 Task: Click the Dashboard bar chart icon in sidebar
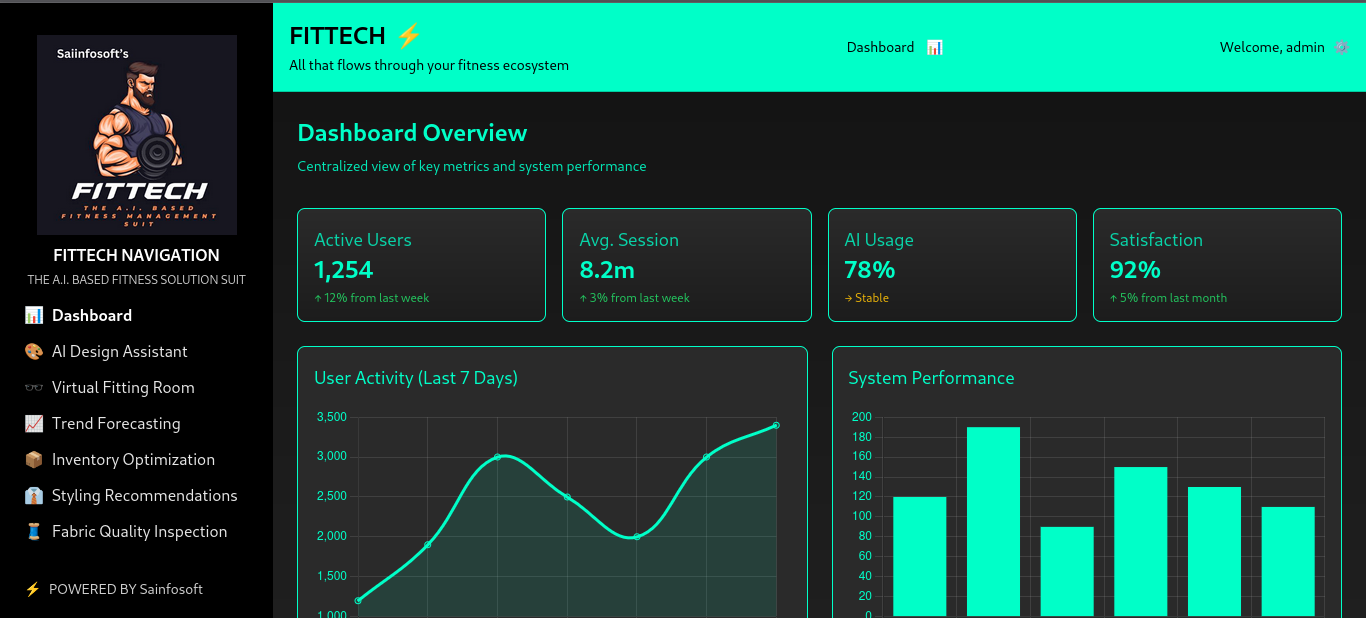[x=34, y=315]
